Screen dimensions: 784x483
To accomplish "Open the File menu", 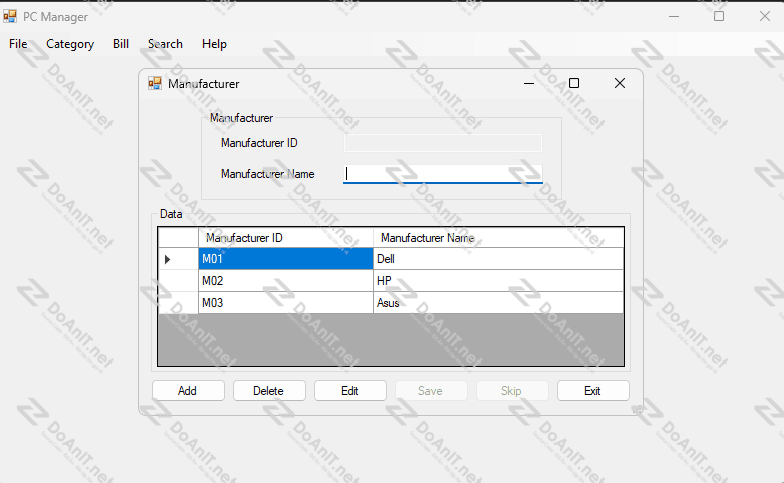I will click(x=18, y=44).
